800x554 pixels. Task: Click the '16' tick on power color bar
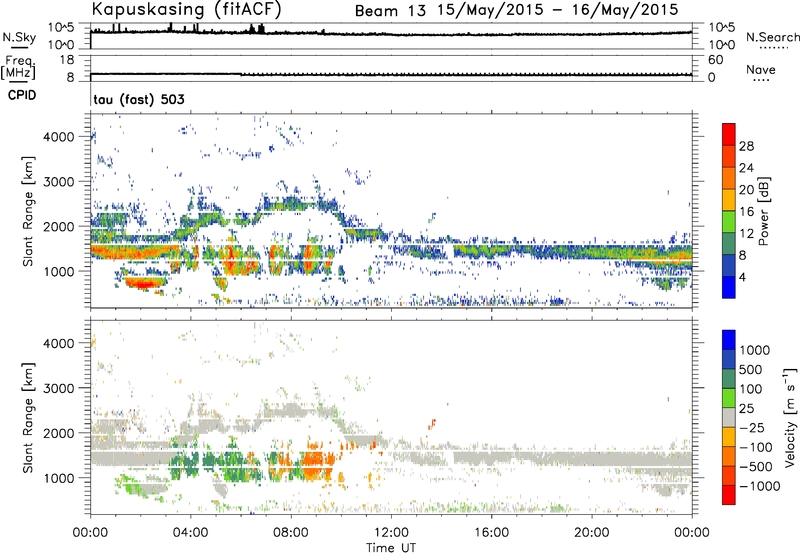[x=746, y=211]
